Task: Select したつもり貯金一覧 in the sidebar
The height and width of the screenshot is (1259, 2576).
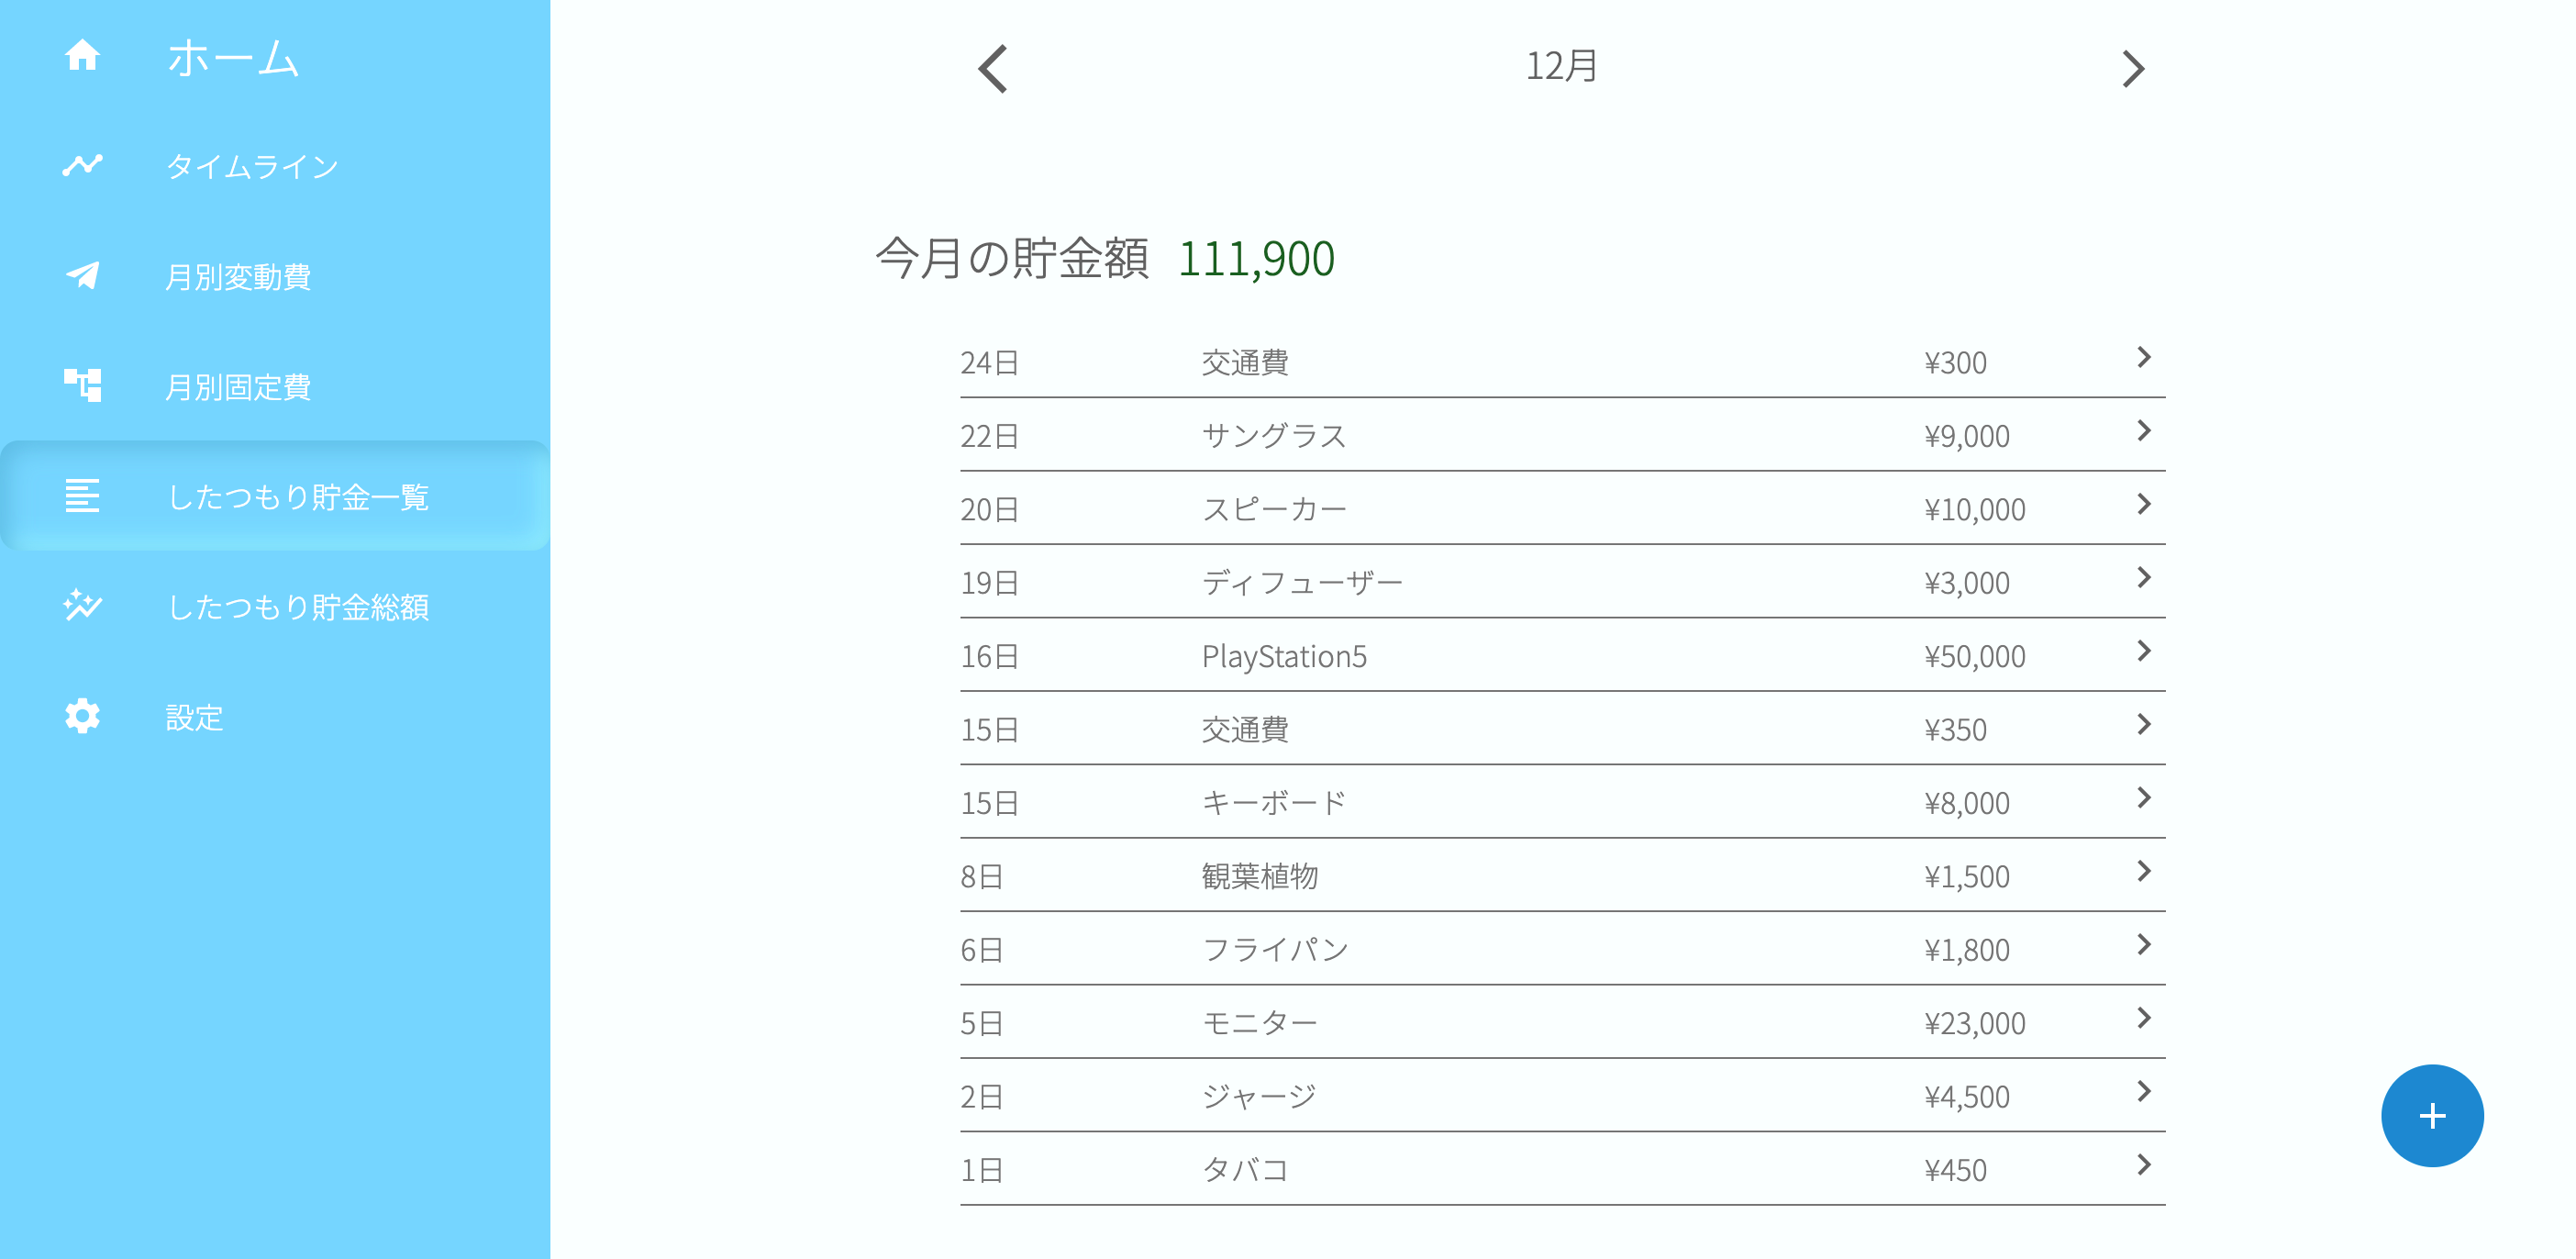Action: point(299,496)
